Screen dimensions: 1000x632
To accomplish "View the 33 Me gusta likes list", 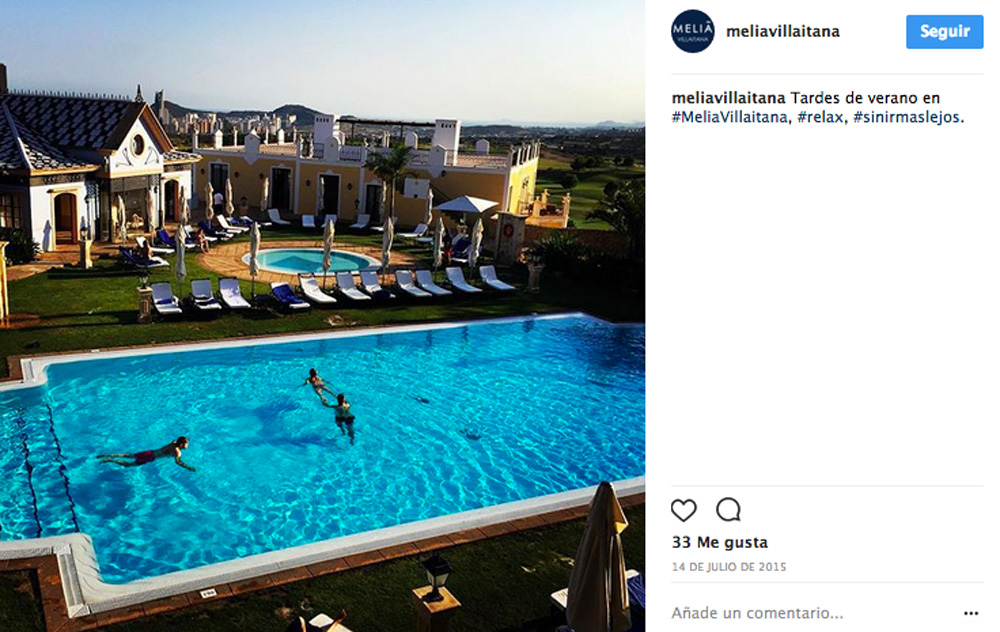I will [719, 543].
